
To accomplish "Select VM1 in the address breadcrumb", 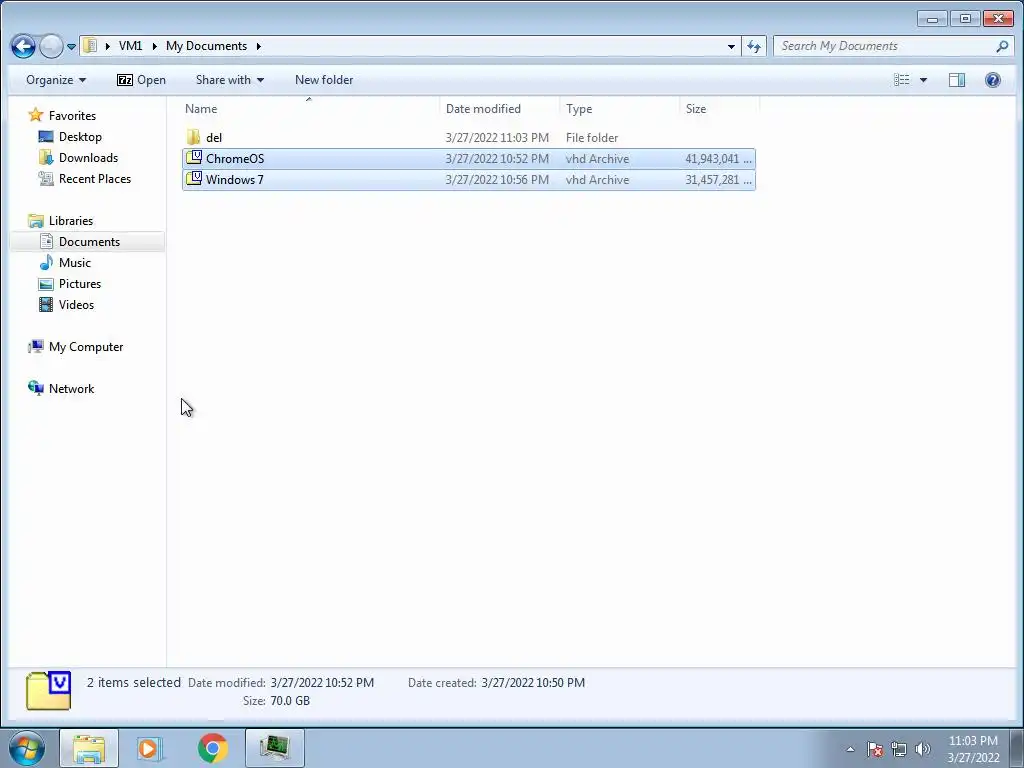I will coord(131,46).
